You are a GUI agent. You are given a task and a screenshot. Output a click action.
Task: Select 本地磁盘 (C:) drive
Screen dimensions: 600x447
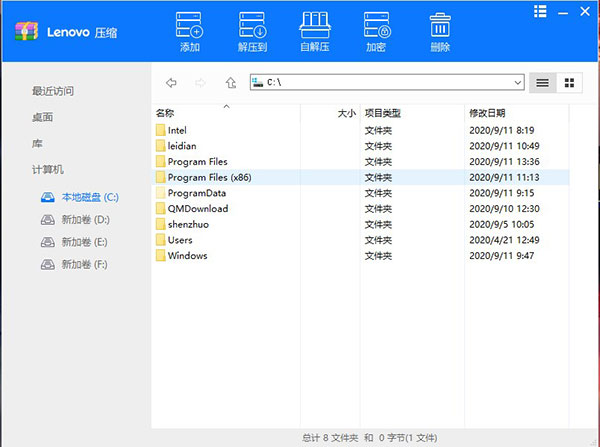point(89,197)
